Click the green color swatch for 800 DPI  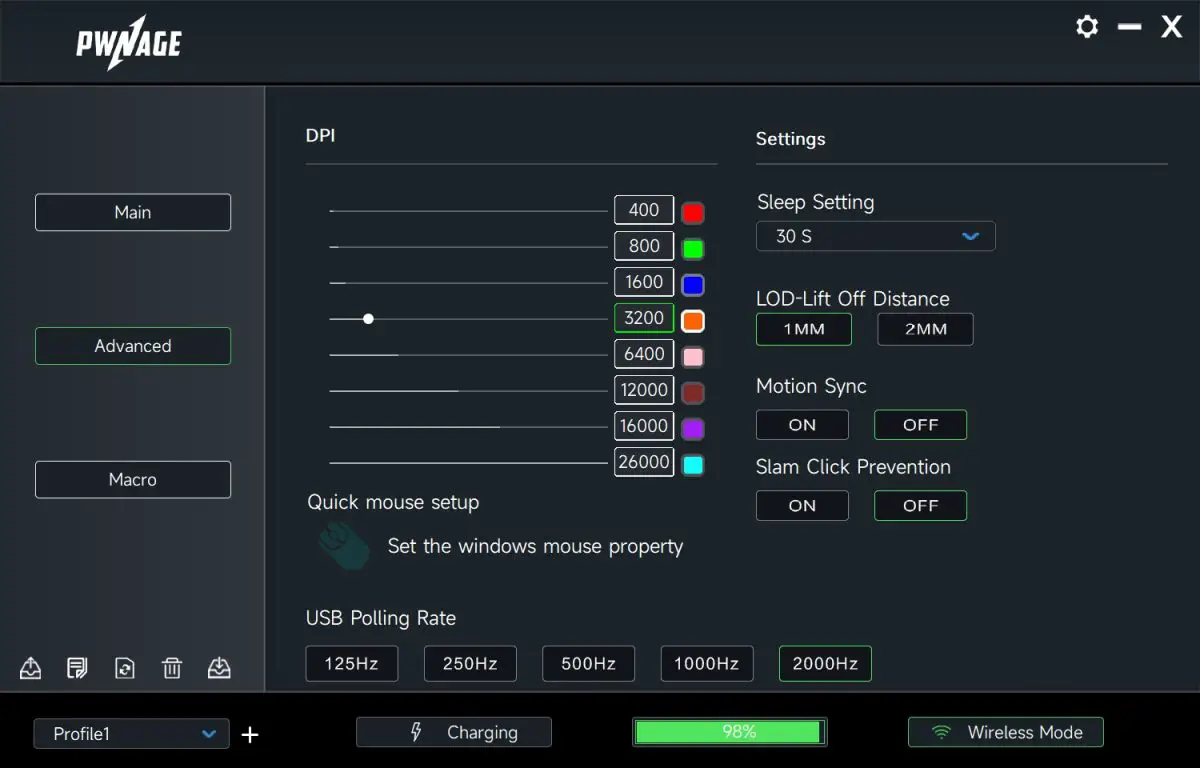(x=693, y=249)
